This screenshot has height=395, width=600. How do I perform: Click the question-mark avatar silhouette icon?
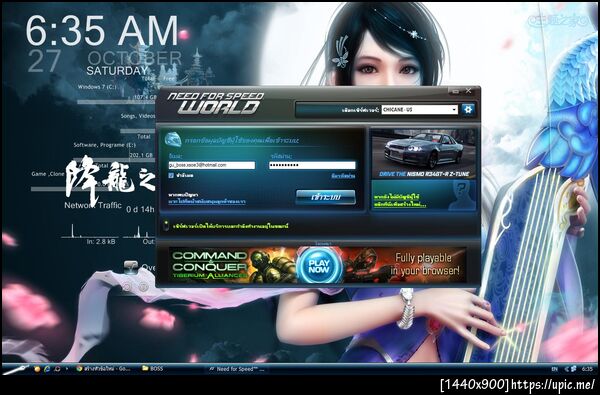coord(462,195)
